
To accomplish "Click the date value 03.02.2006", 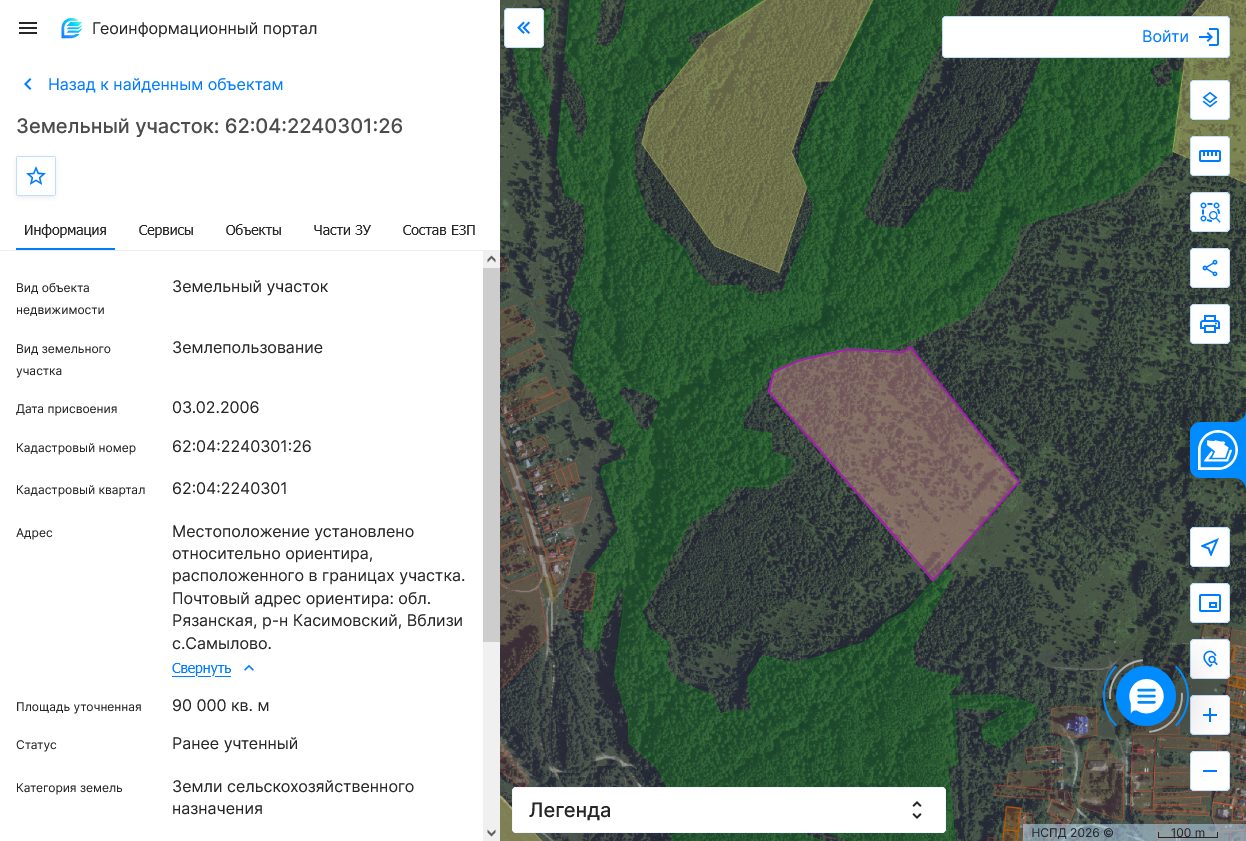I will (216, 408).
